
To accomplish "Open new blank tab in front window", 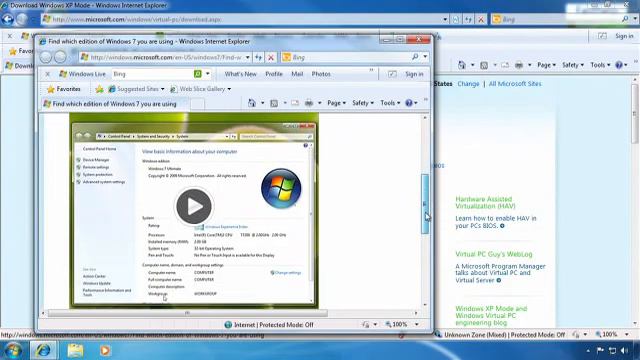I will pyautogui.click(x=197, y=104).
